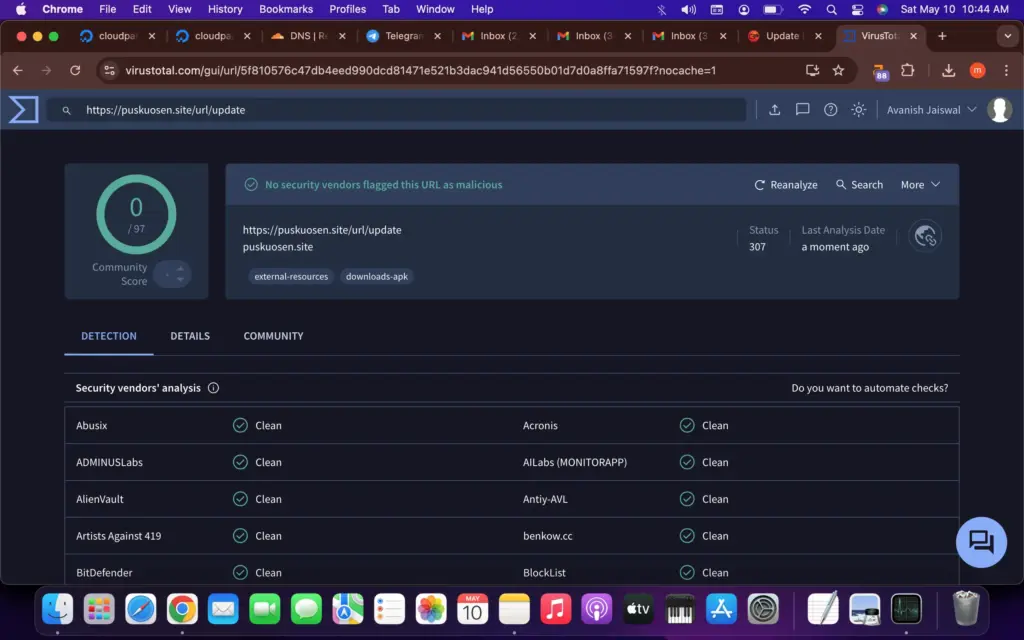The height and width of the screenshot is (640, 1024).
Task: Click the downloads-apk tag
Action: pyautogui.click(x=377, y=276)
